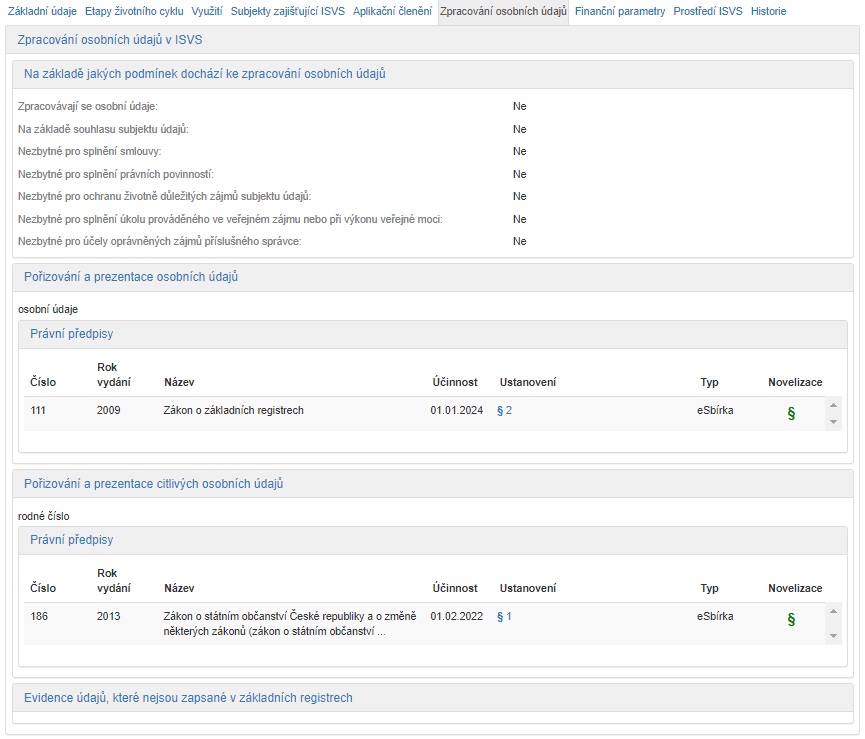The height and width of the screenshot is (739, 865).
Task: Open the Etapy životního cyklu tab
Action: coord(133,11)
